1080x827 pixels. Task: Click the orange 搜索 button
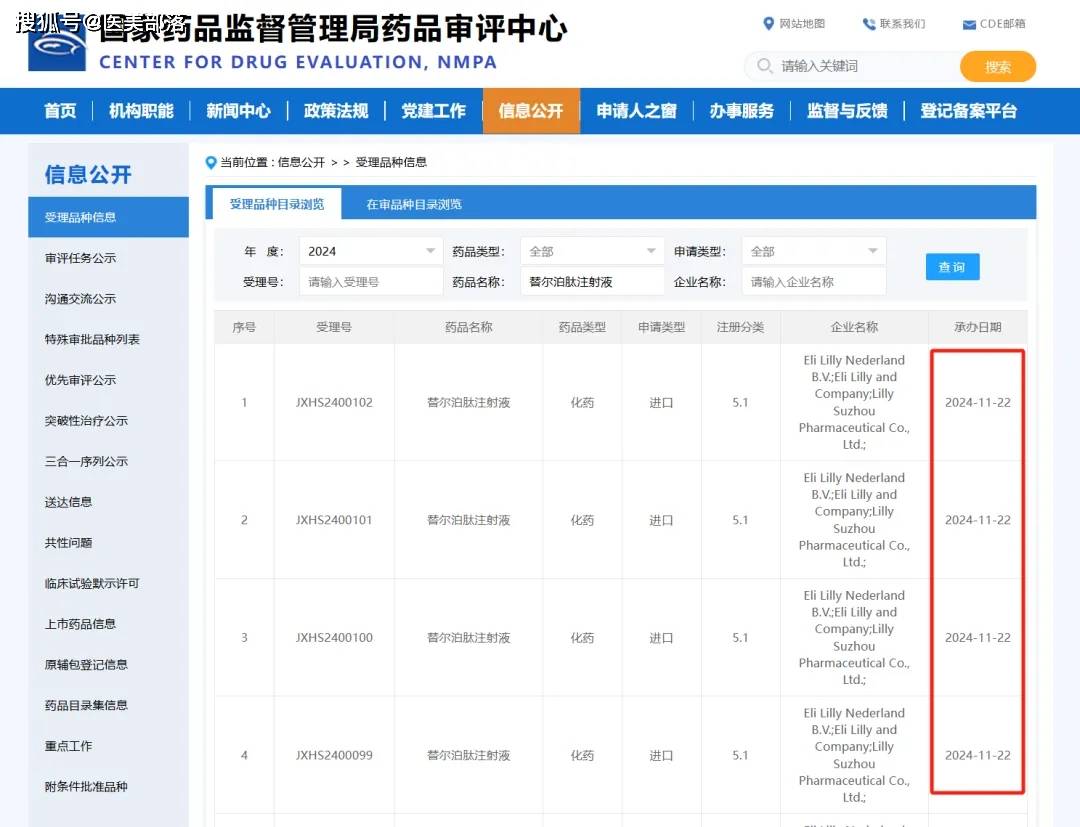997,67
